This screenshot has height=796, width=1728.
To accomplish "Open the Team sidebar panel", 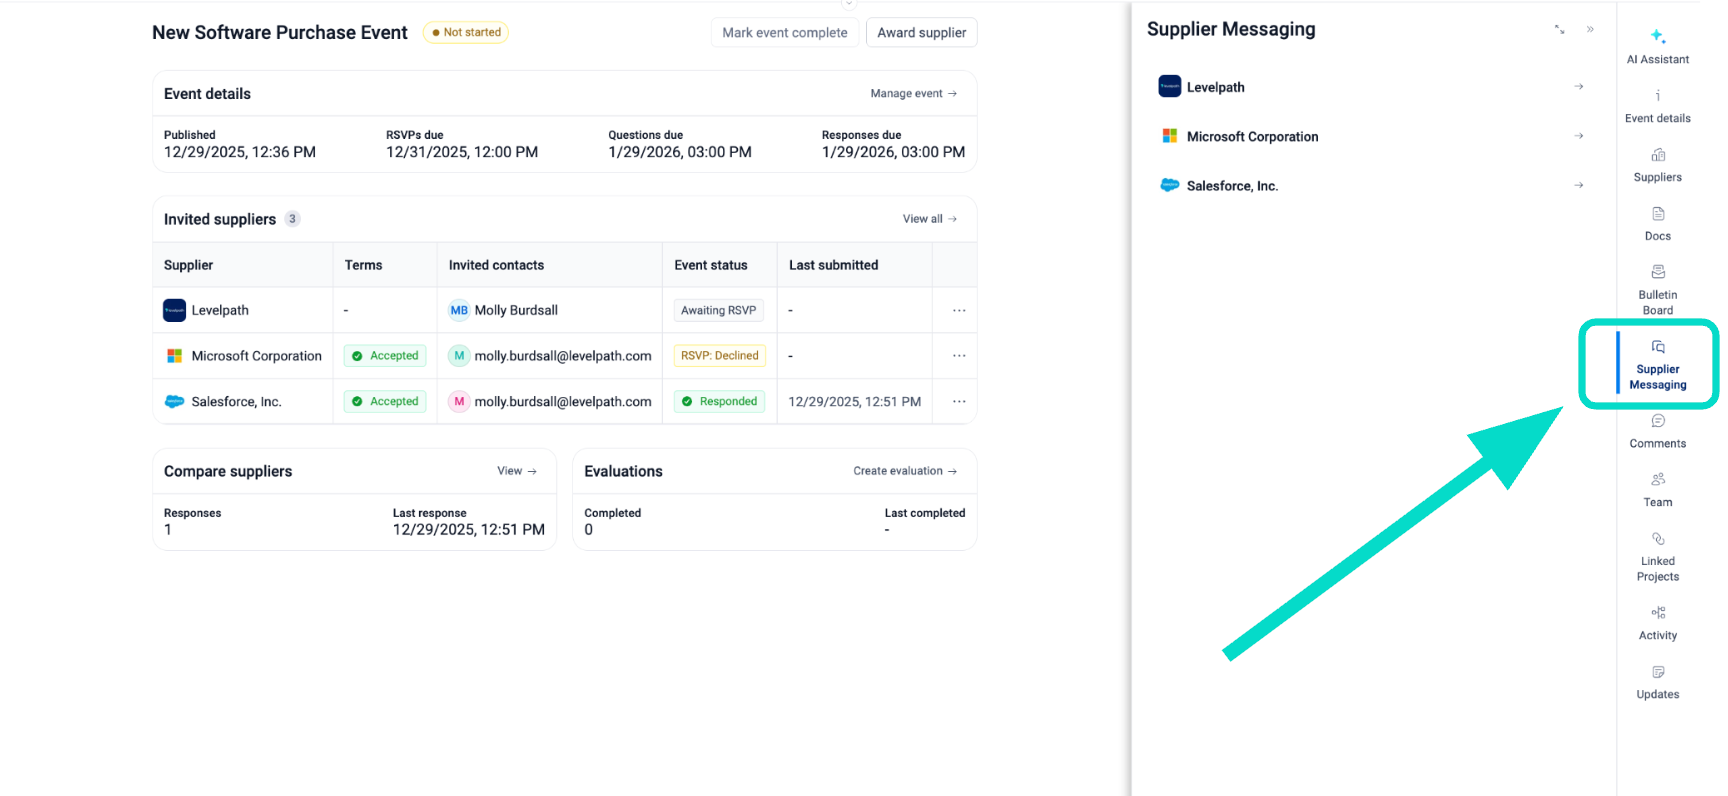I will pyautogui.click(x=1657, y=490).
